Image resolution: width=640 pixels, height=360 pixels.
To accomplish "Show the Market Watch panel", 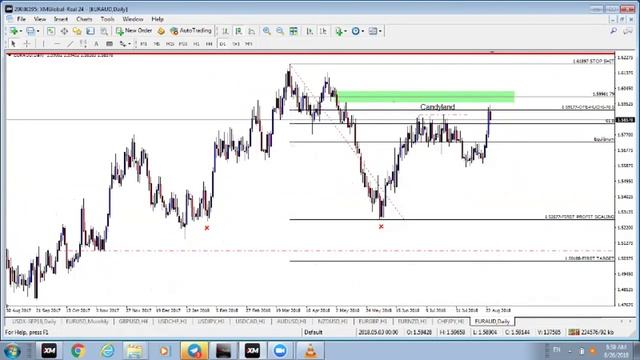I will [51, 31].
